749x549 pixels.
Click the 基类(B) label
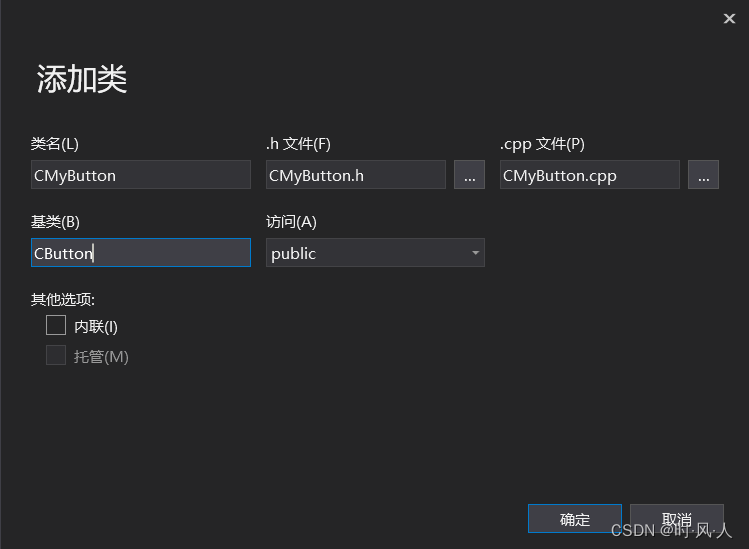(x=55, y=222)
